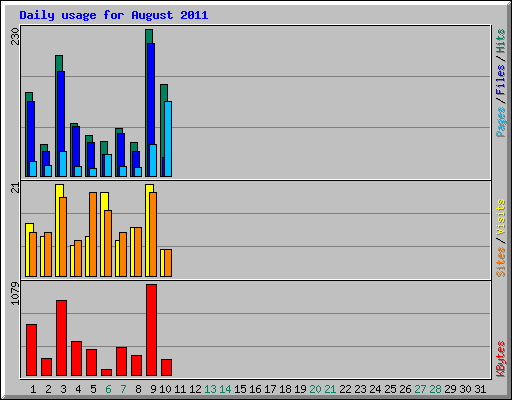Click day label "10" on the axis

165,389
